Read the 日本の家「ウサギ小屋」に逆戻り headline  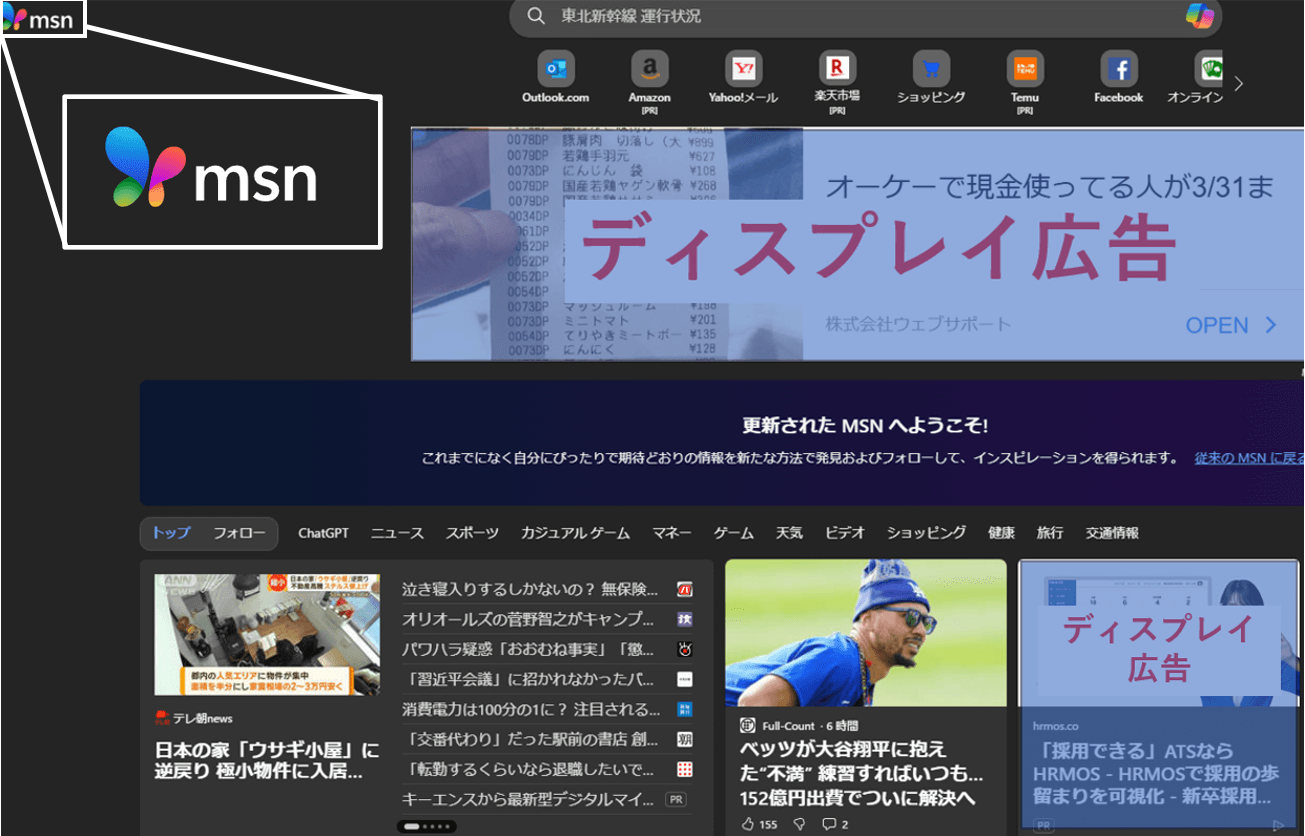click(267, 760)
